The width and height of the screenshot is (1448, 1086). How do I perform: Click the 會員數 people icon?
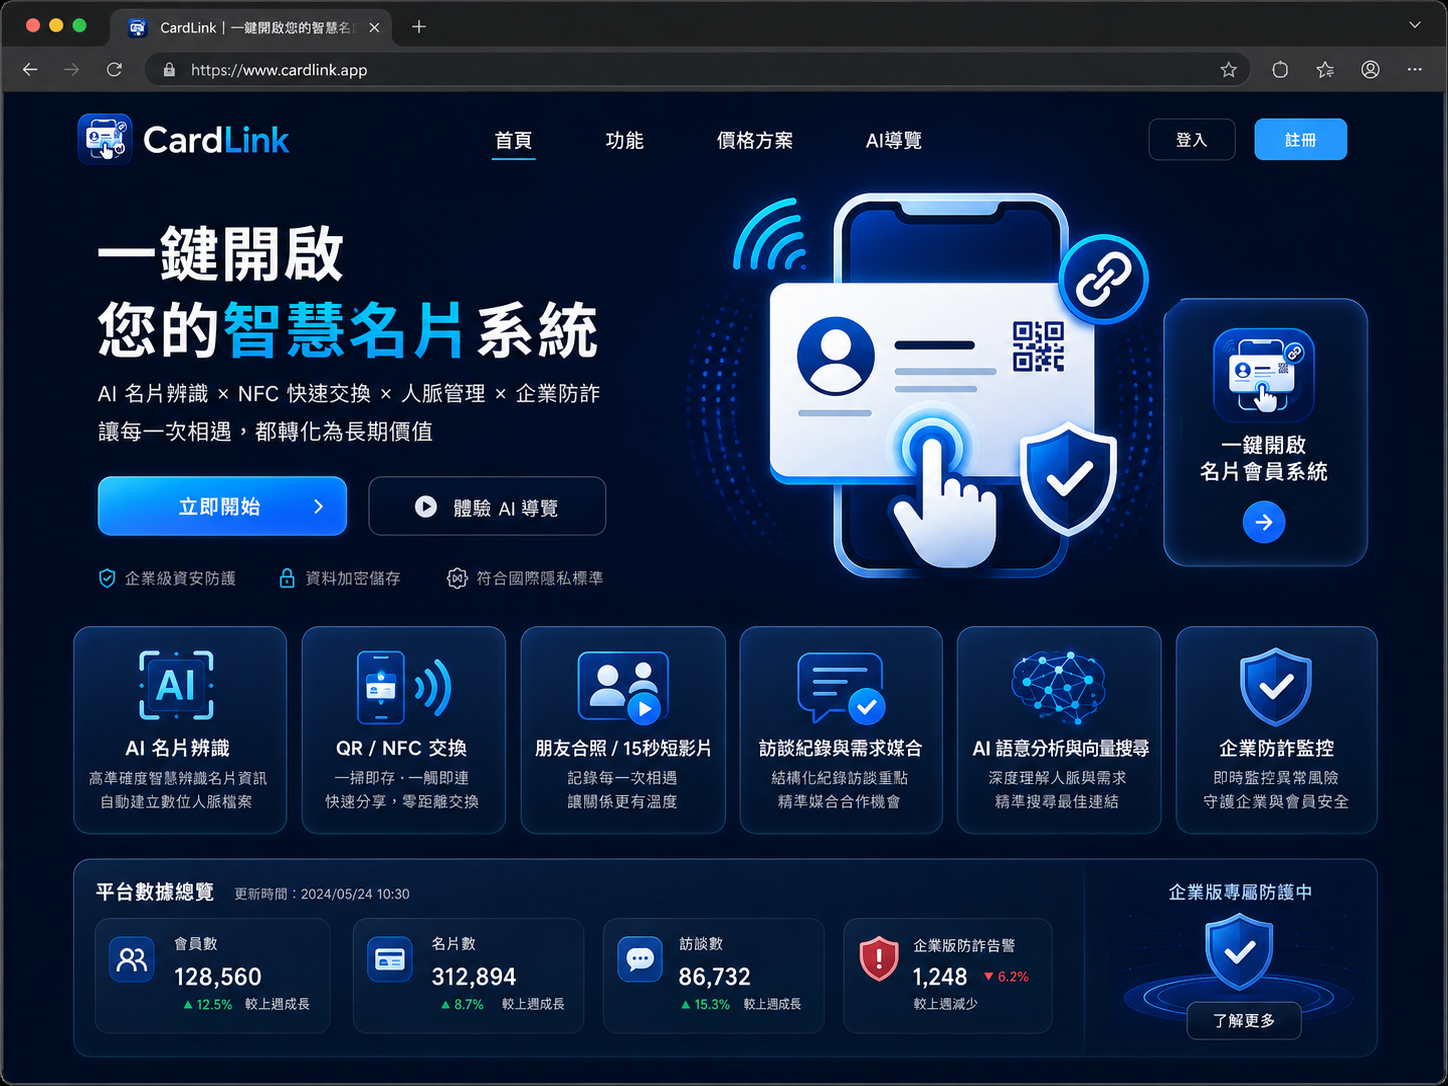(132, 960)
